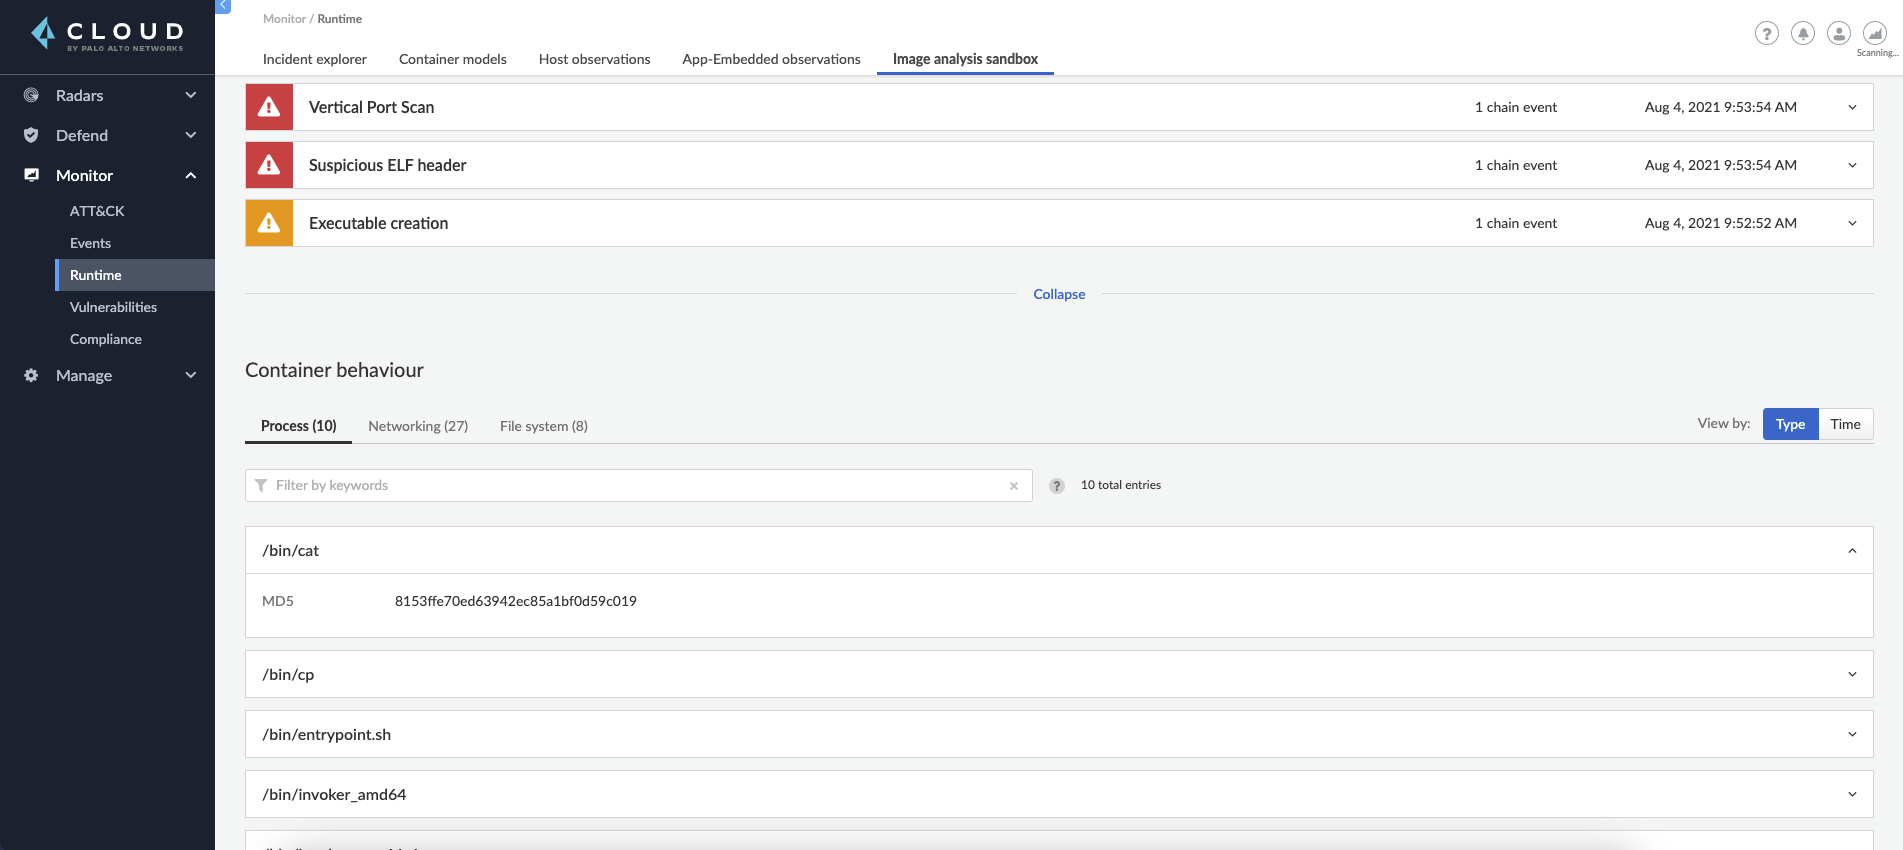Expand the Vertical Port Scan event
1903x850 pixels.
[x=1852, y=107]
